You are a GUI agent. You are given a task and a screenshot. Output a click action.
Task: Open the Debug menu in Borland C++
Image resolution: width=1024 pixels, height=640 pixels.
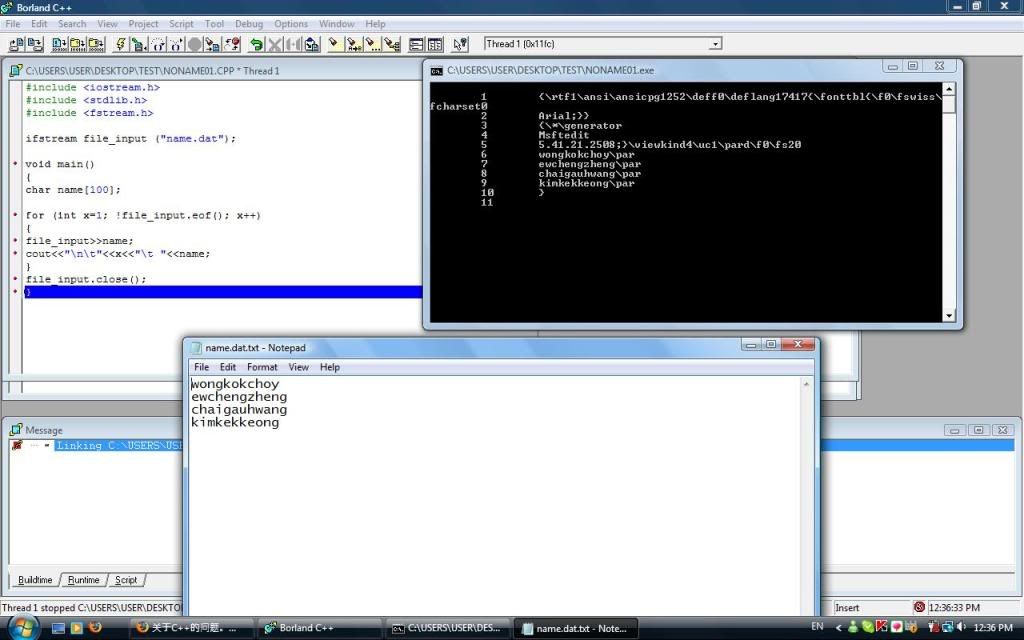249,24
